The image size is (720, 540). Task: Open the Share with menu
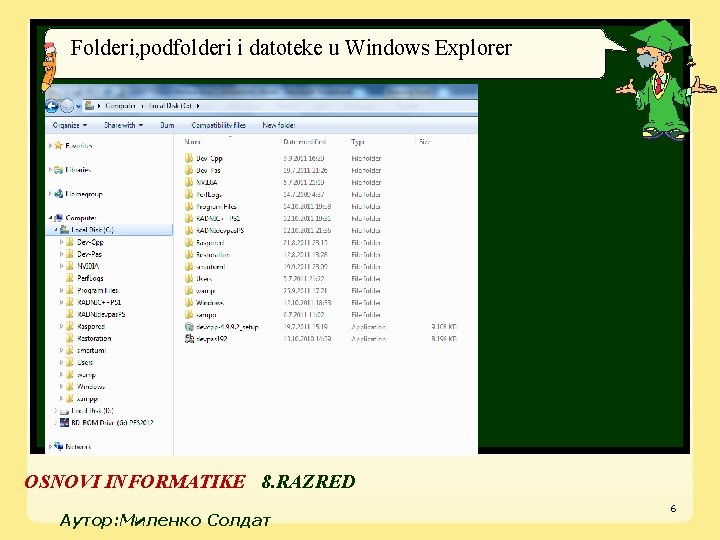point(124,125)
